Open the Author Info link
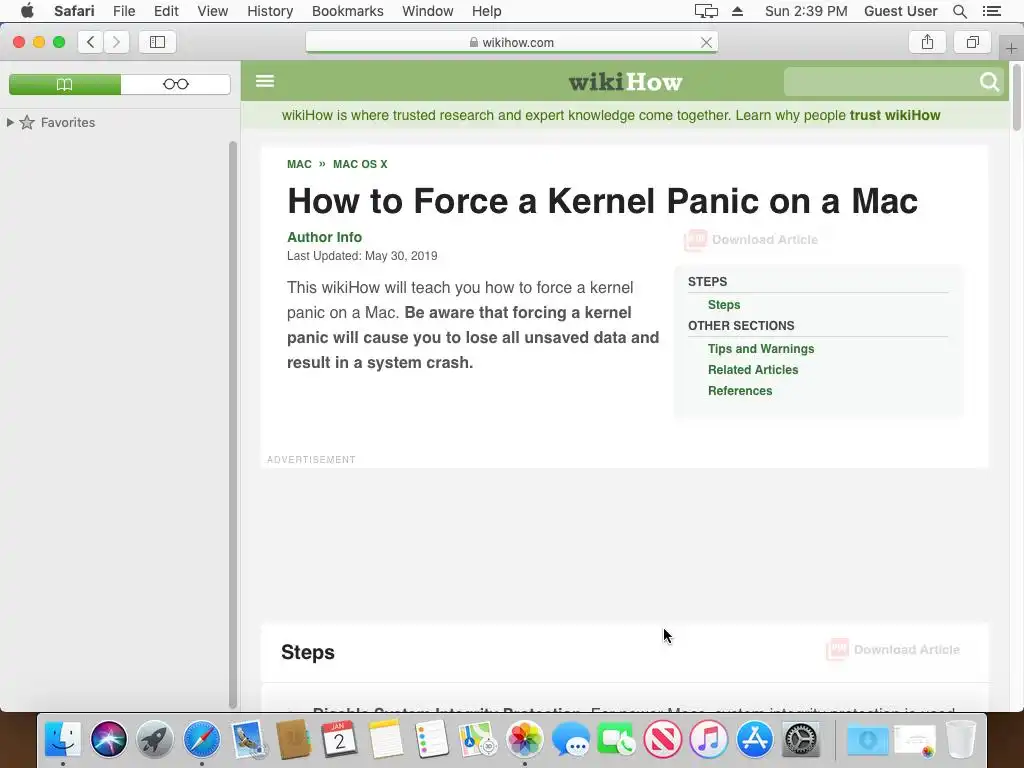 324,237
